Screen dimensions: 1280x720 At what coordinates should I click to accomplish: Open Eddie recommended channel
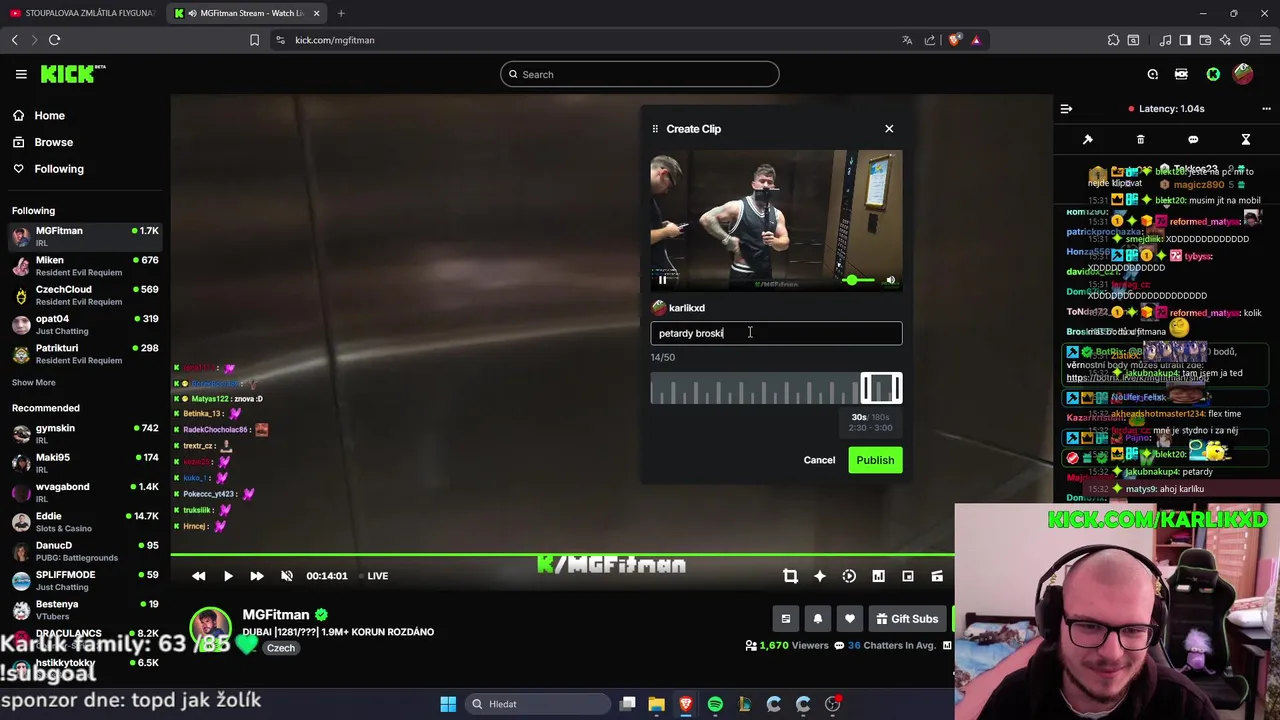click(x=85, y=522)
